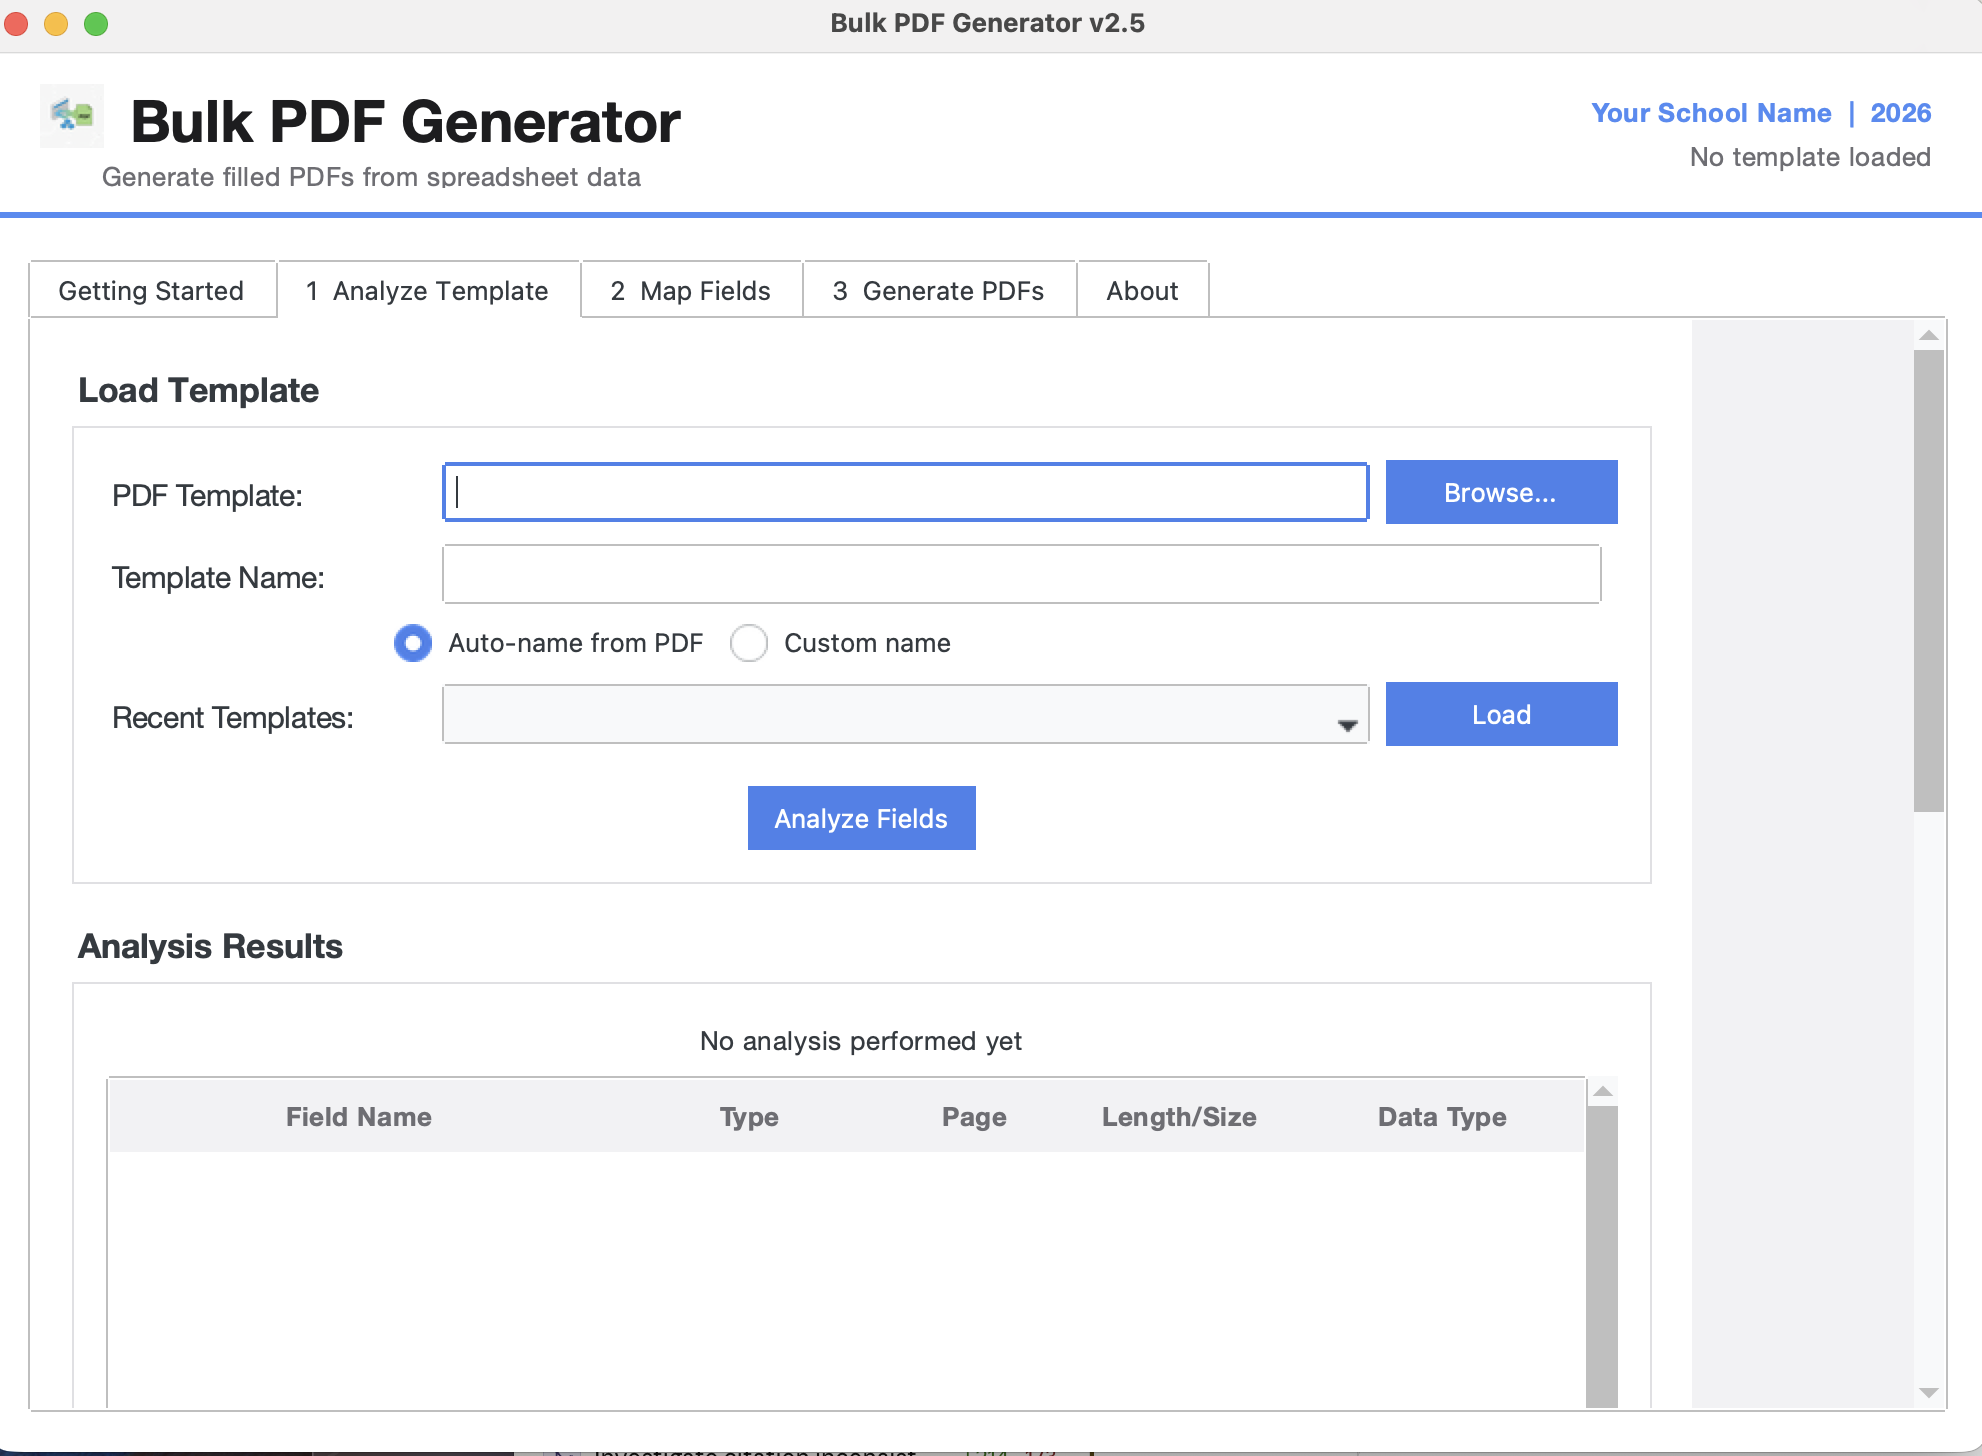Click the Template Name text box

click(x=1021, y=574)
